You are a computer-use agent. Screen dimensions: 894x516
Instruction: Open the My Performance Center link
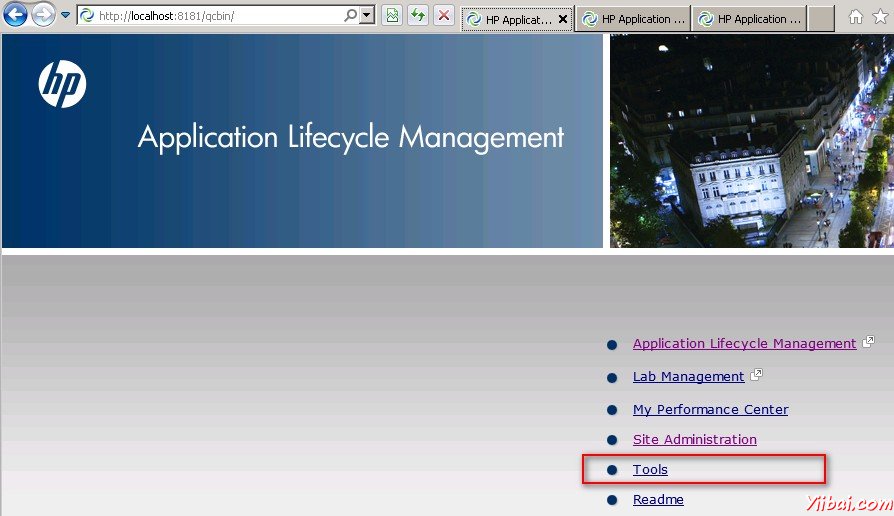pos(710,410)
